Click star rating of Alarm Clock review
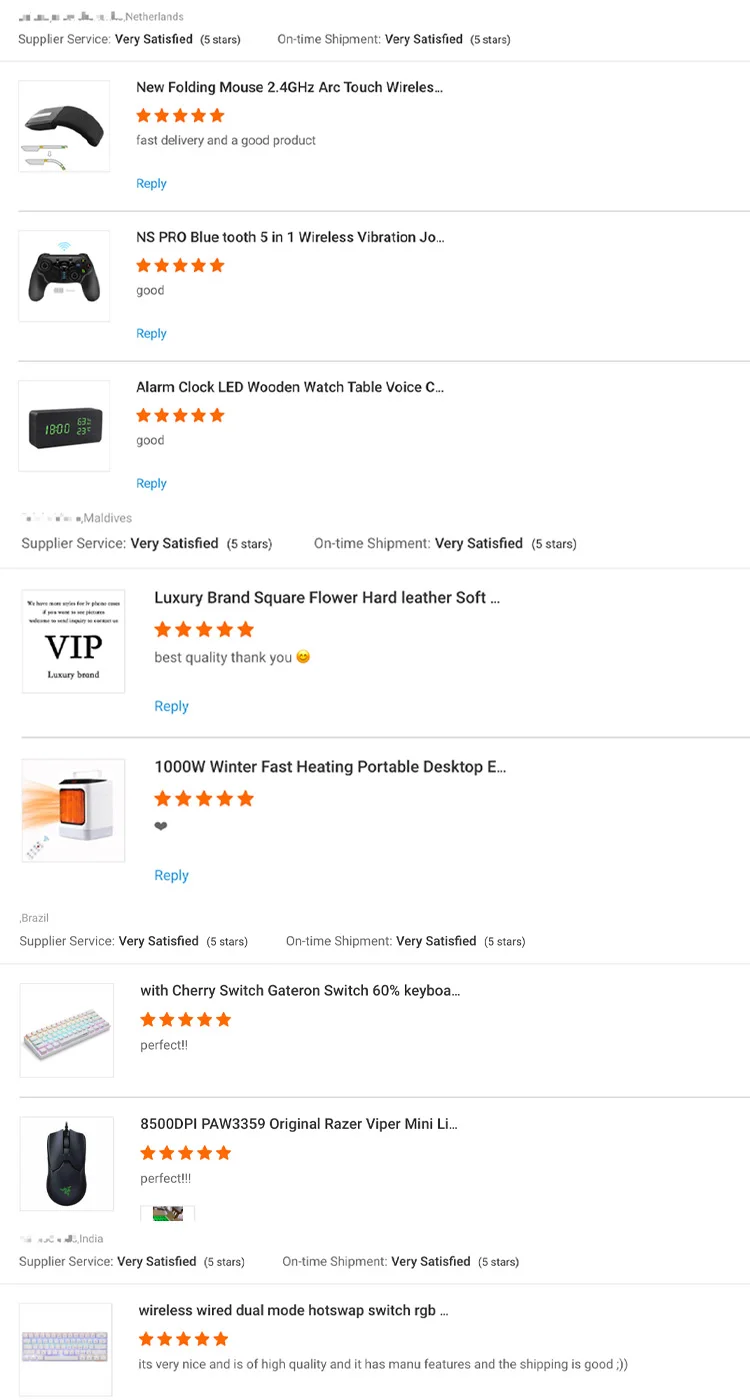 [180, 415]
